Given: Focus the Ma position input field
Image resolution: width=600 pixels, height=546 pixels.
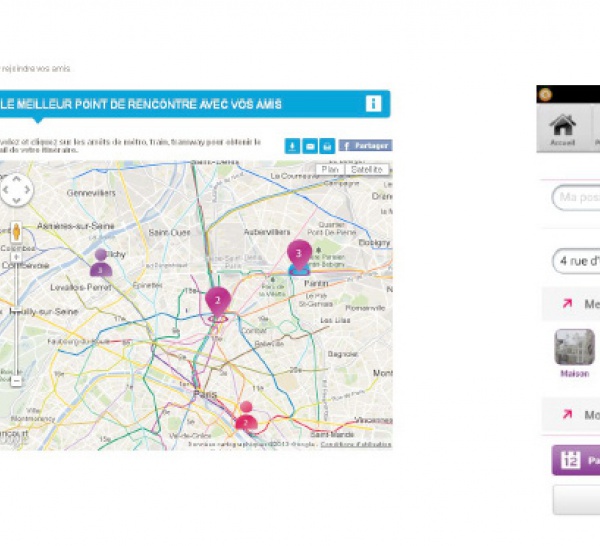Looking at the screenshot, I should click(576, 197).
